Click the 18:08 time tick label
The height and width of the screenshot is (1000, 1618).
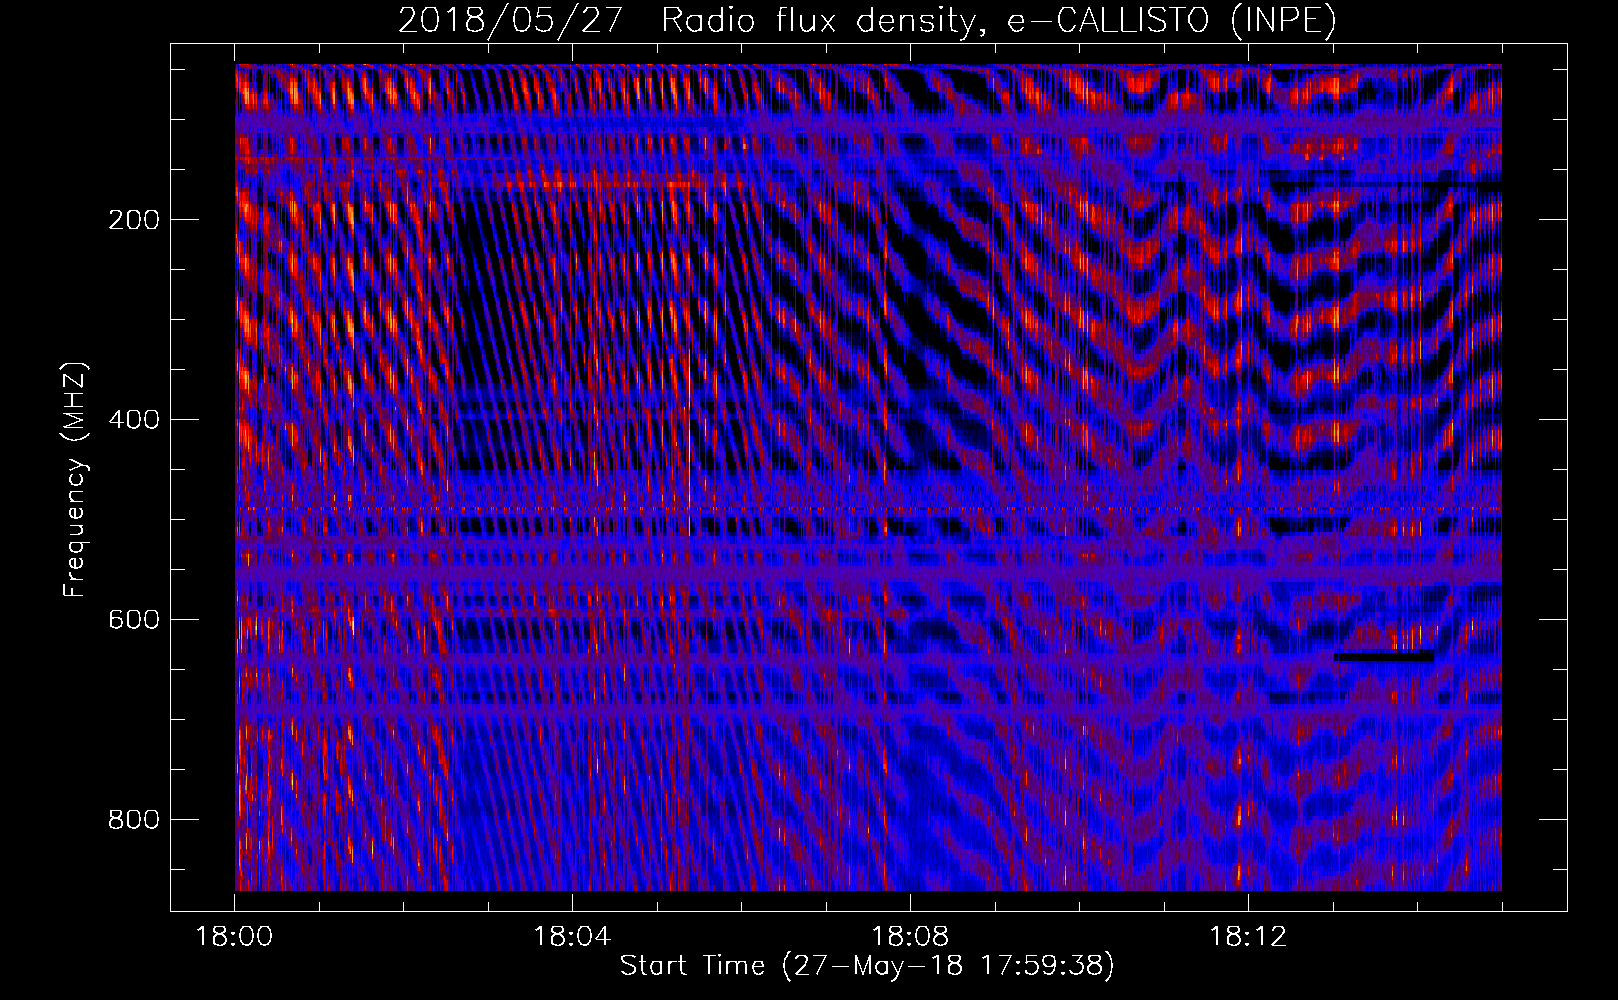[x=910, y=937]
